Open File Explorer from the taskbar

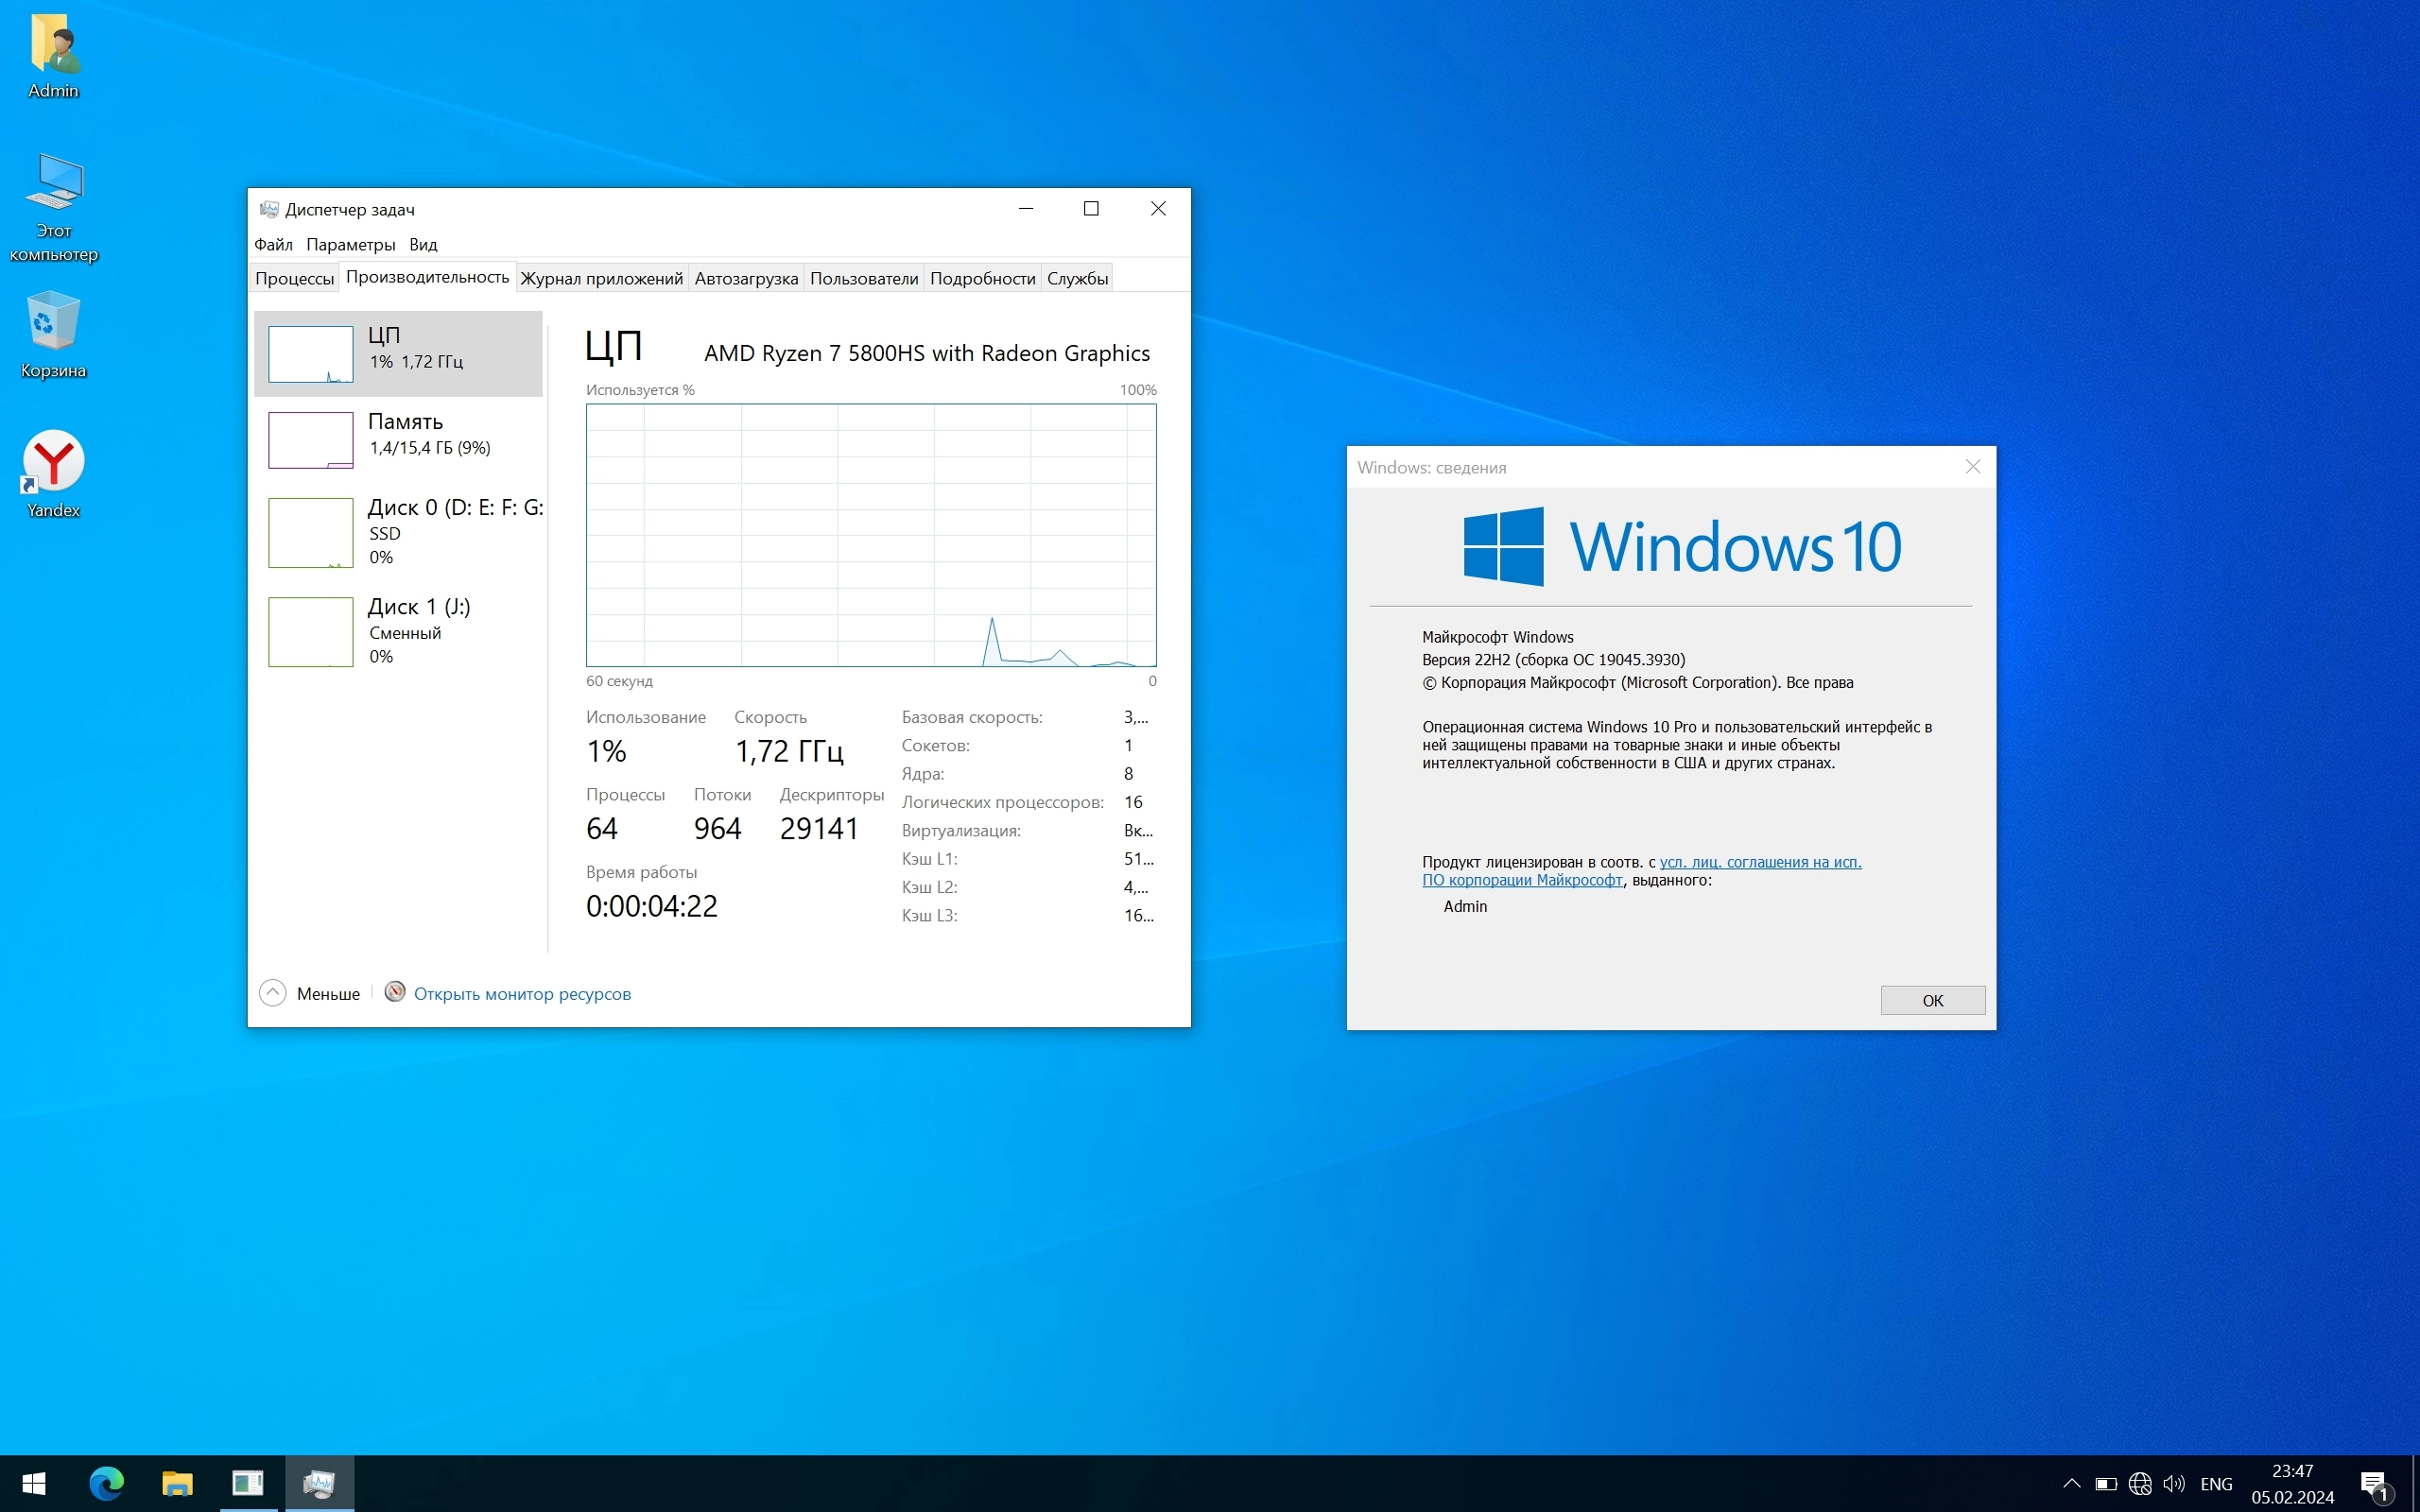tap(177, 1483)
